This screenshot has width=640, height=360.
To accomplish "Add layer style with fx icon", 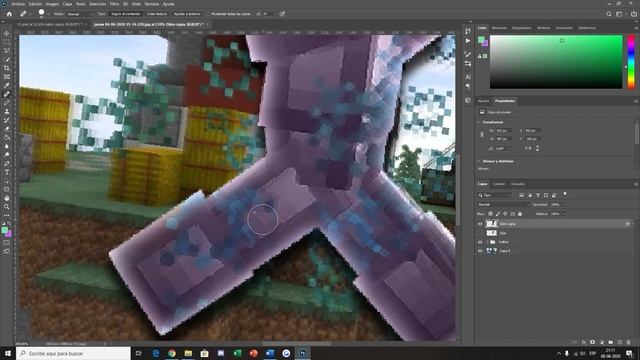I will pos(584,342).
